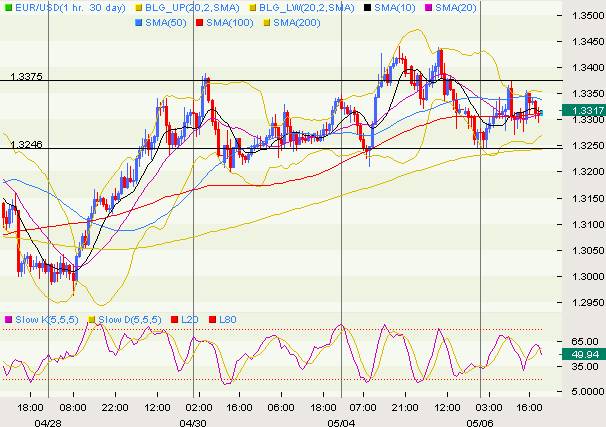Image resolution: width=606 pixels, height=427 pixels.
Task: Click the 1.3500 price axis label
Action: click(x=588, y=15)
